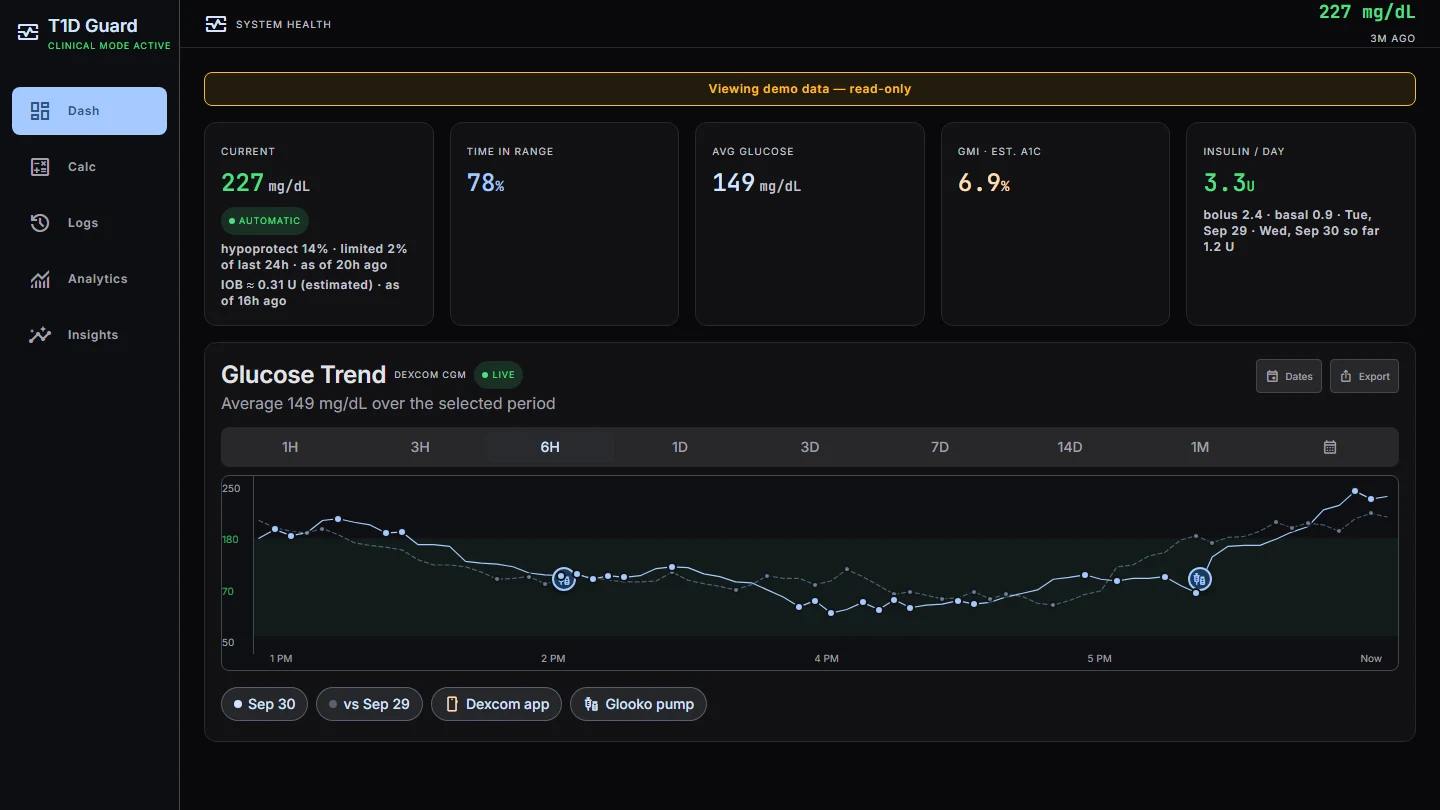Click the Logs history icon
1440x810 pixels.
[x=40, y=223]
